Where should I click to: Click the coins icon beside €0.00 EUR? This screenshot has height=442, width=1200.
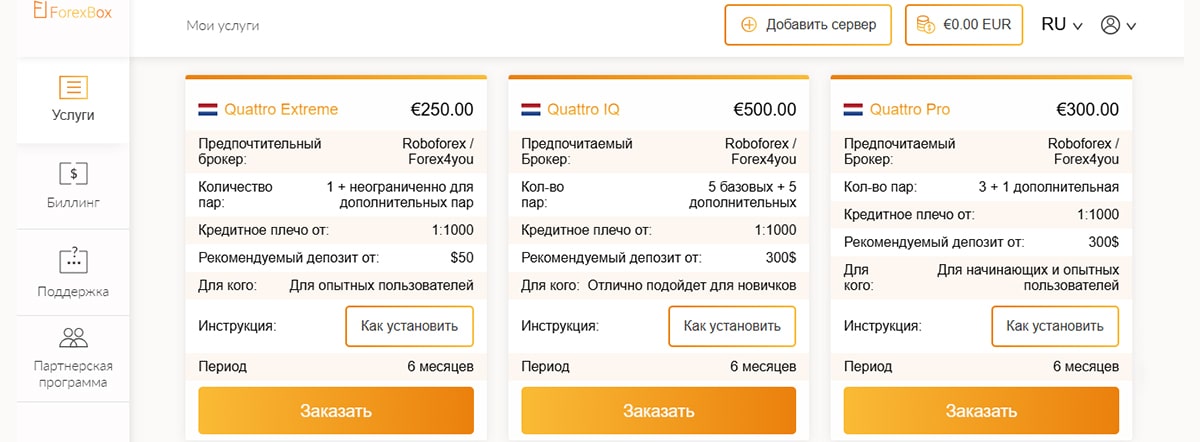click(925, 25)
